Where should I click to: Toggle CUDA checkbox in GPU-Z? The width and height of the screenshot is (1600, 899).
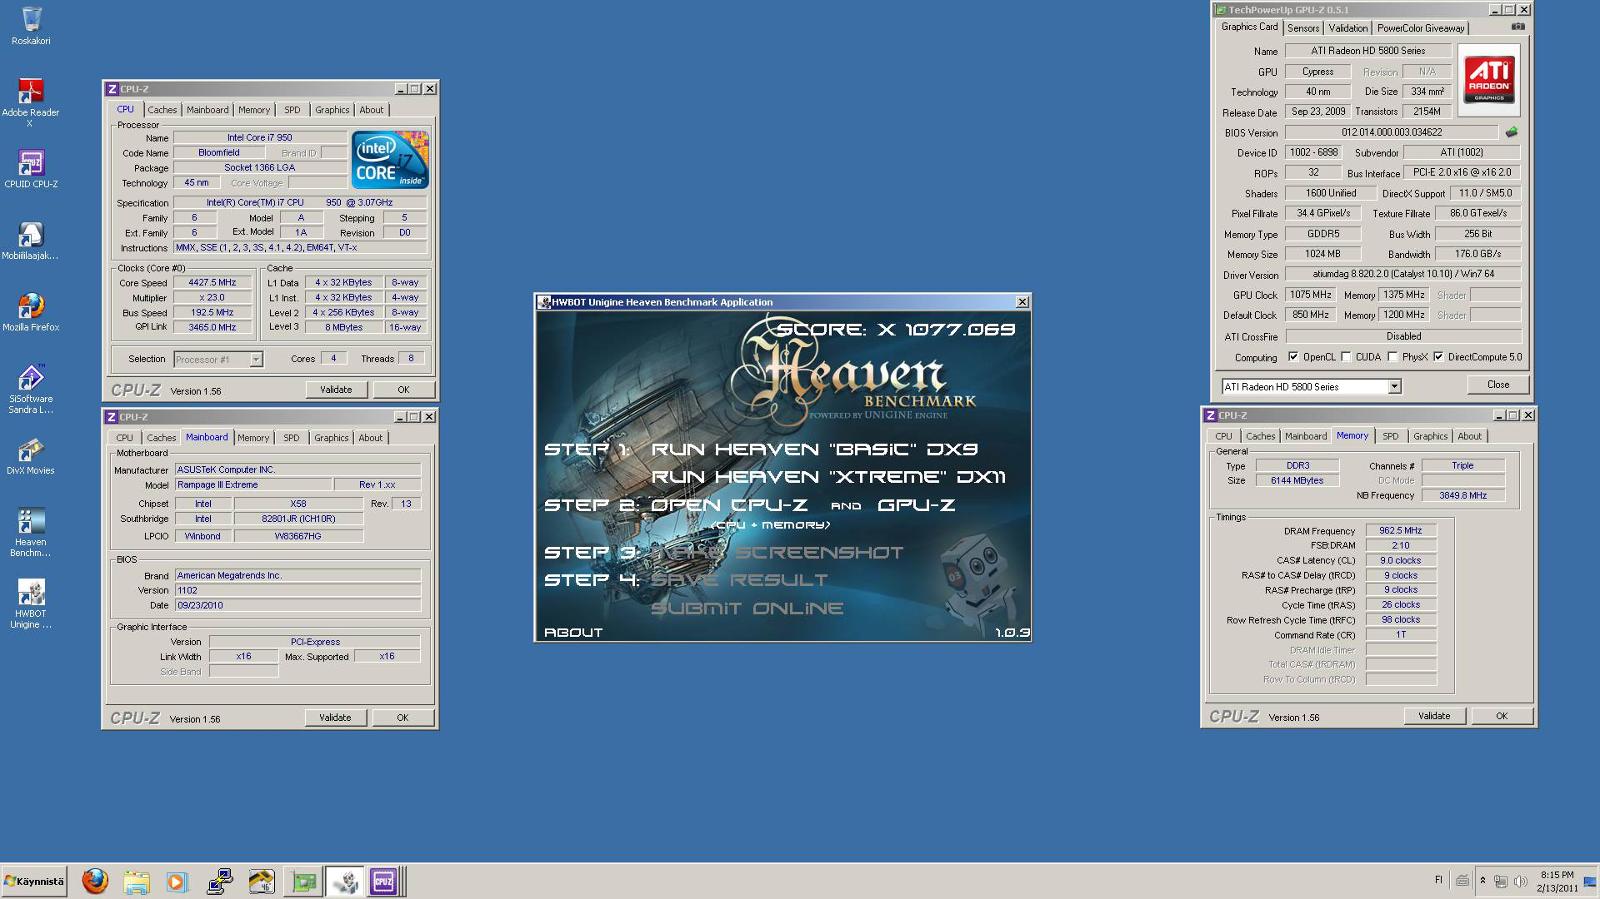(x=1346, y=357)
